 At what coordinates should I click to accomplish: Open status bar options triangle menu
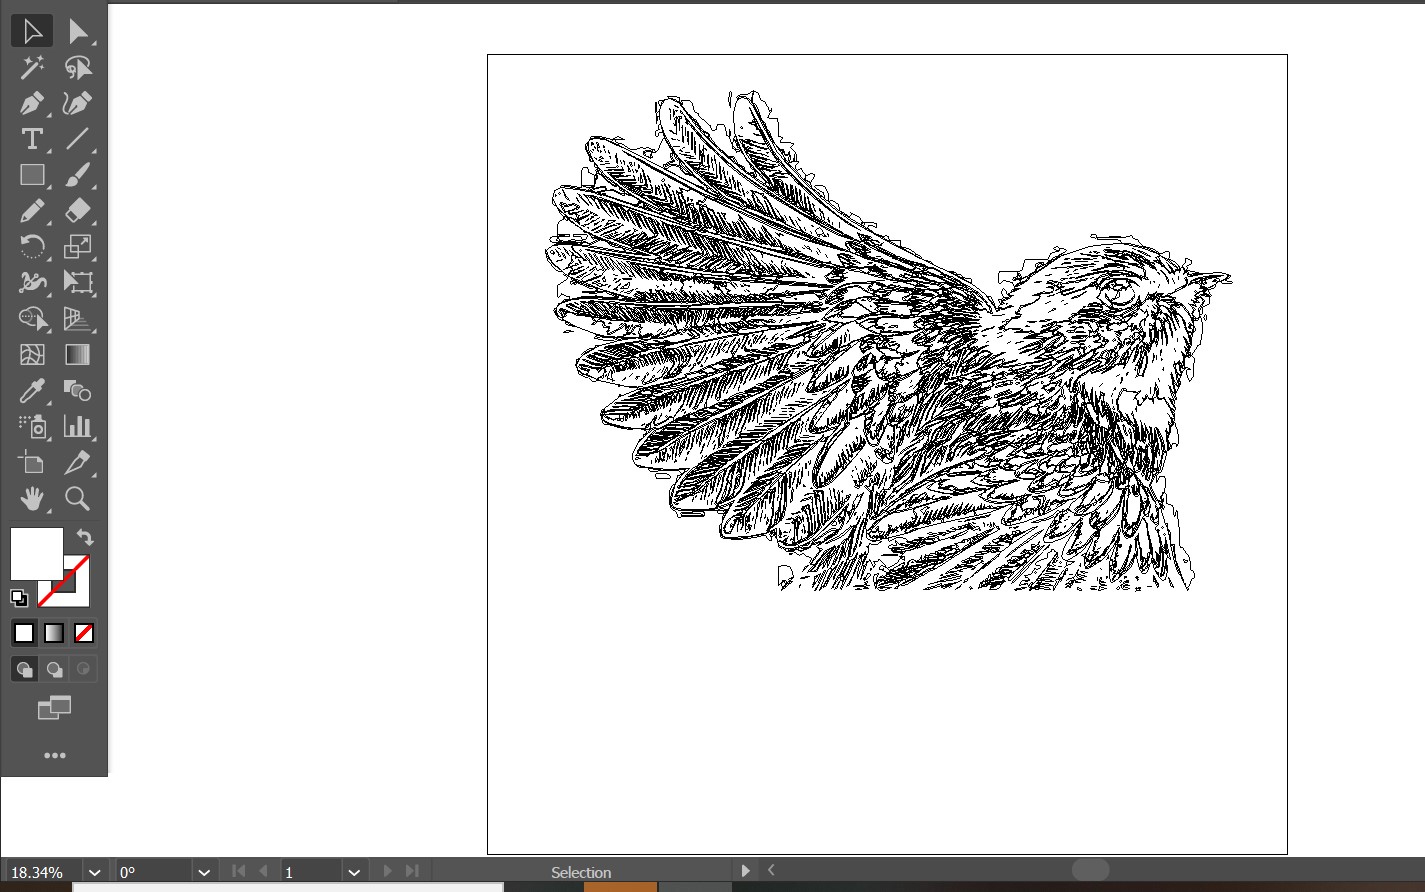745,871
